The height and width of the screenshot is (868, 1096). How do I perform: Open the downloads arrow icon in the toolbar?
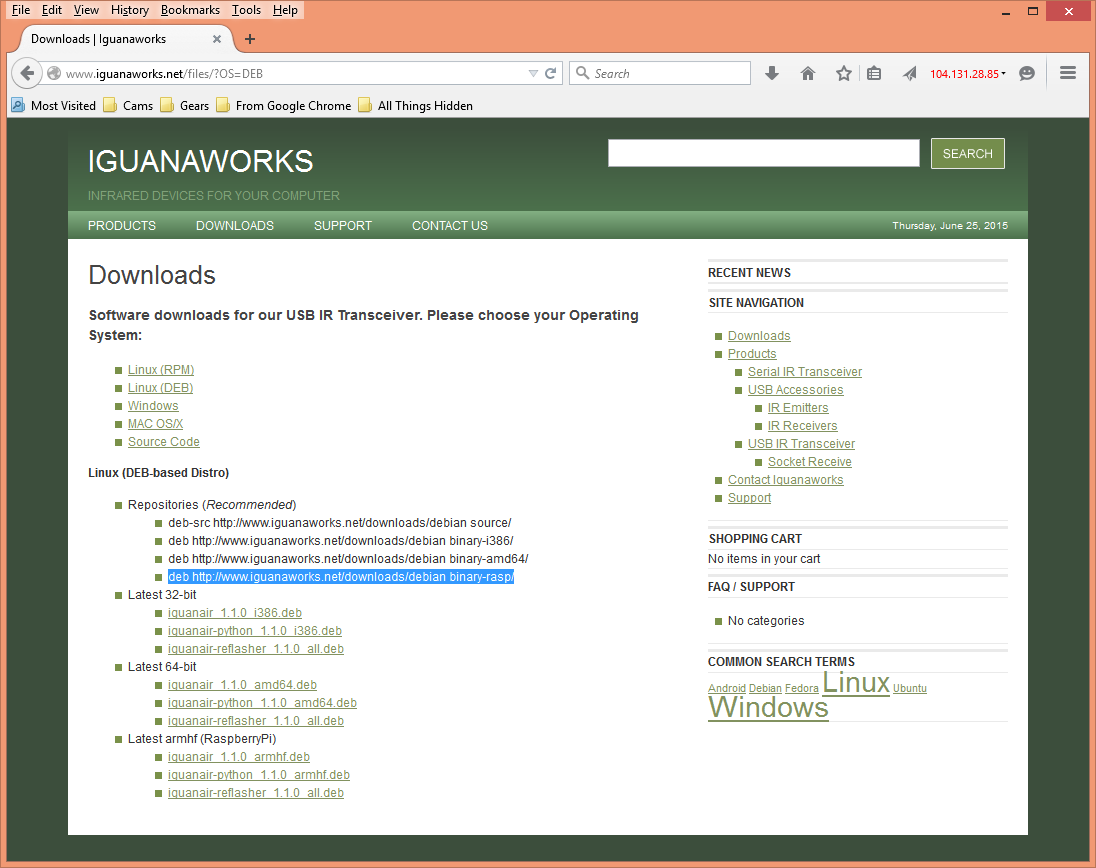[772, 73]
